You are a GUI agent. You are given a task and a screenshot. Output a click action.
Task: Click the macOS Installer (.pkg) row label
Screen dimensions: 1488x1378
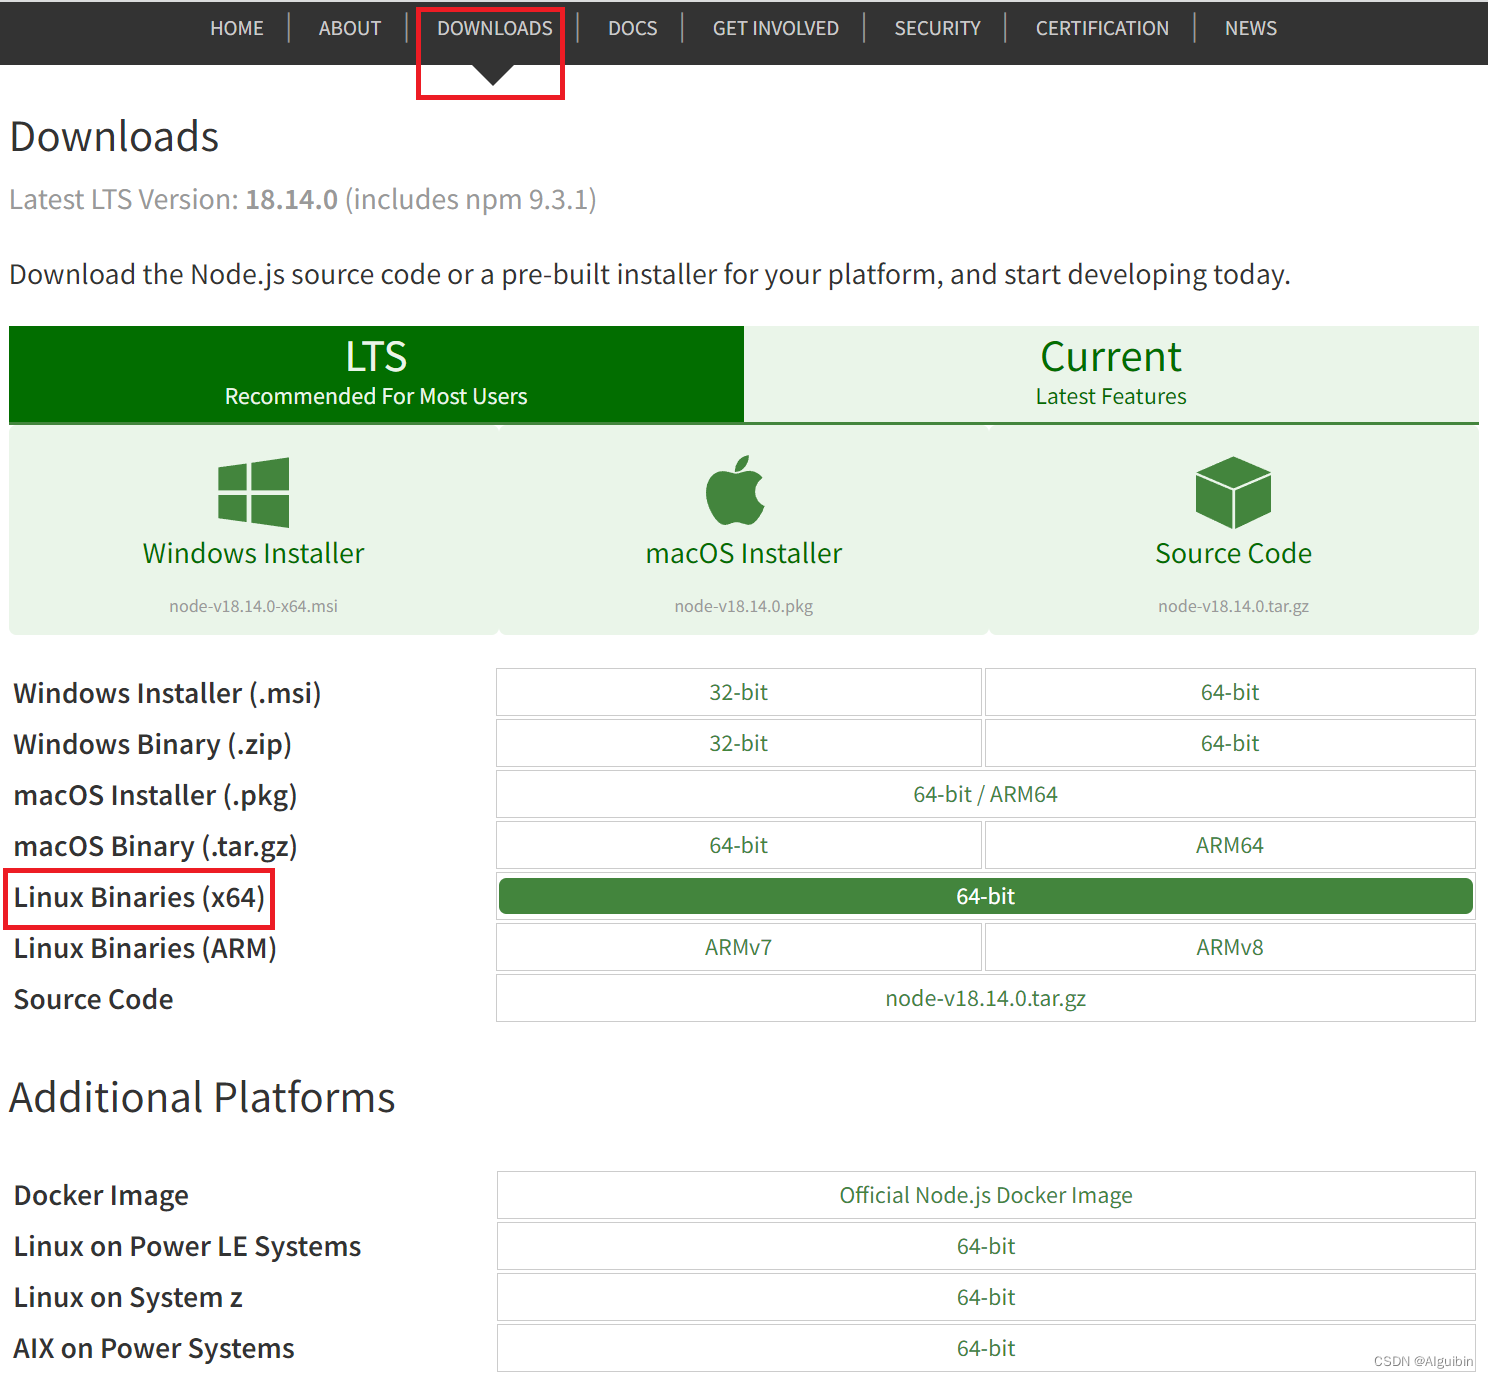point(156,795)
